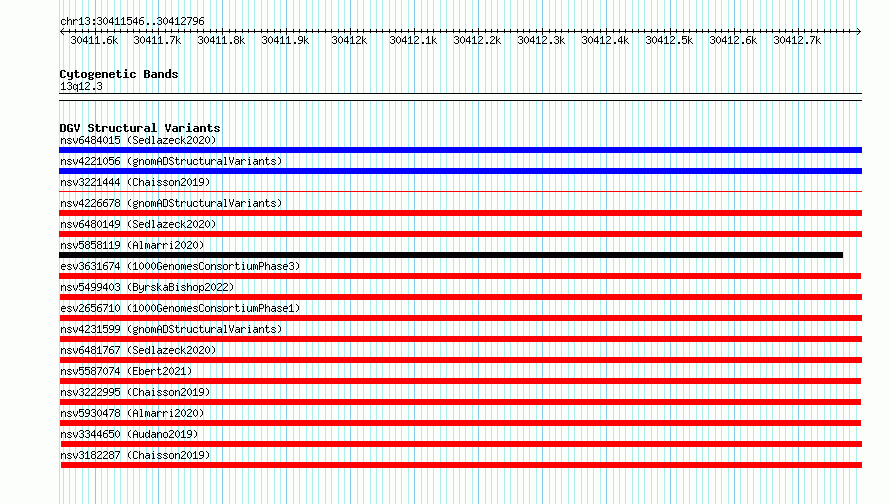The image size is (890, 504).
Task: Click ruler tick label 30412.6k
Action: [733, 40]
